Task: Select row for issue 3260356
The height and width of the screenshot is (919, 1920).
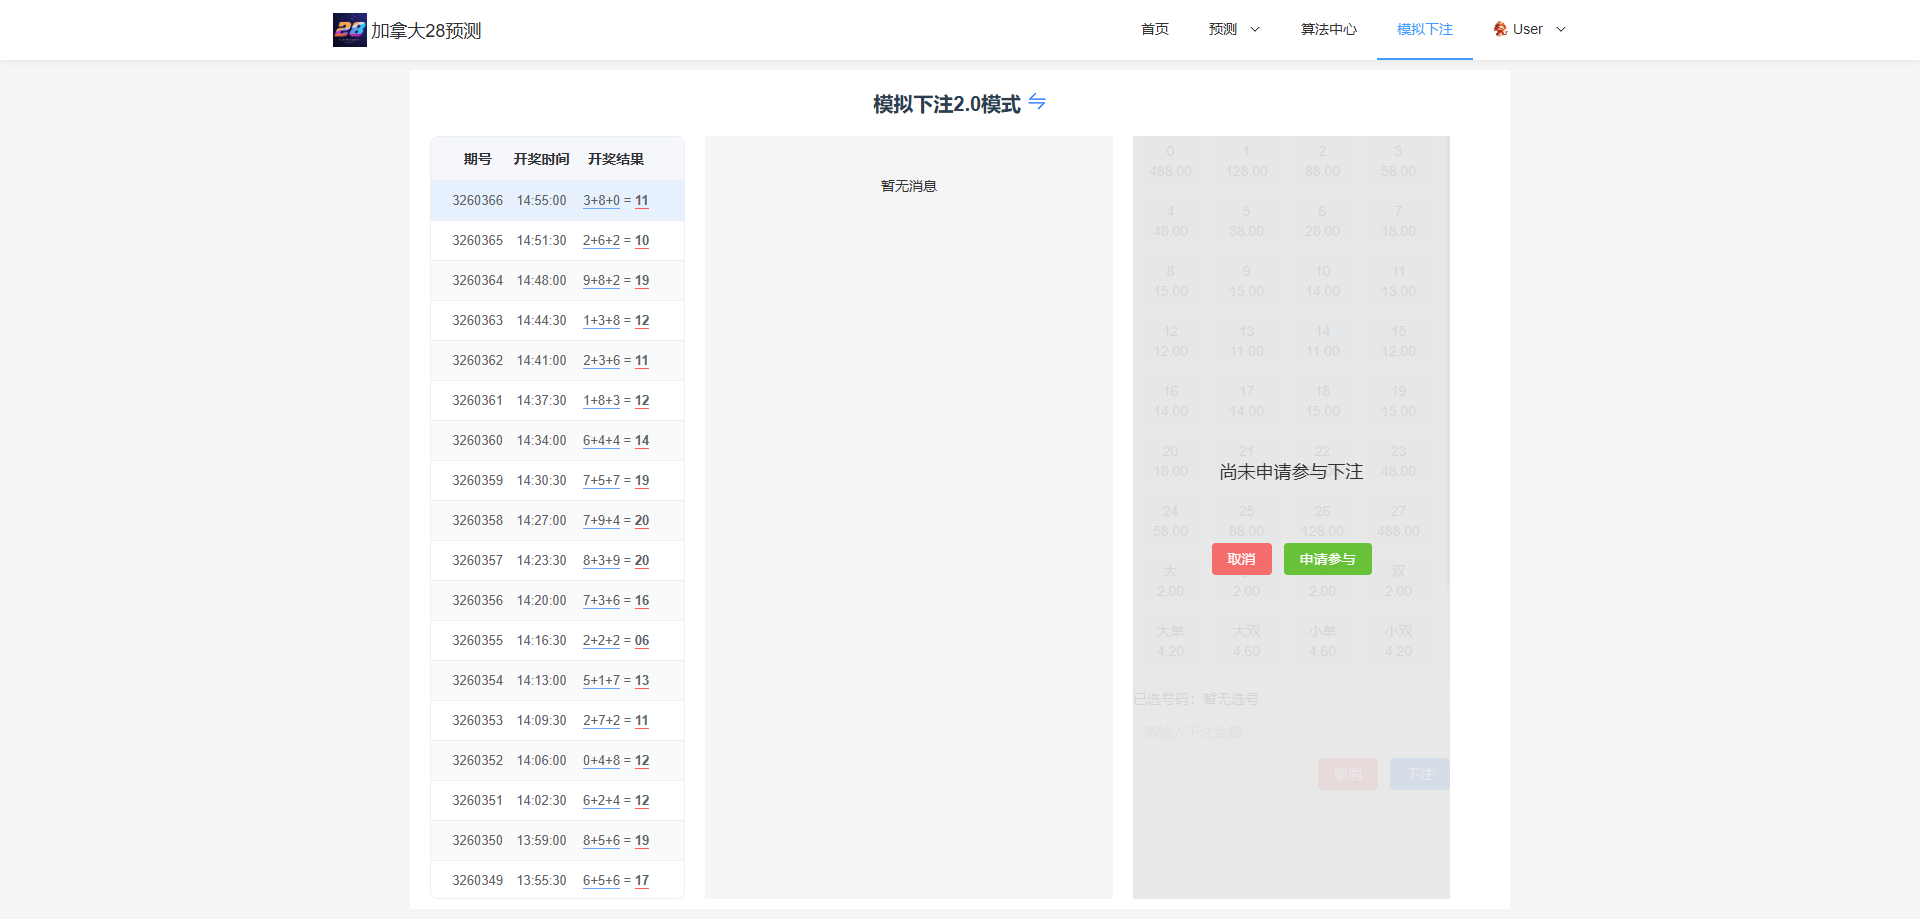Action: click(x=557, y=600)
